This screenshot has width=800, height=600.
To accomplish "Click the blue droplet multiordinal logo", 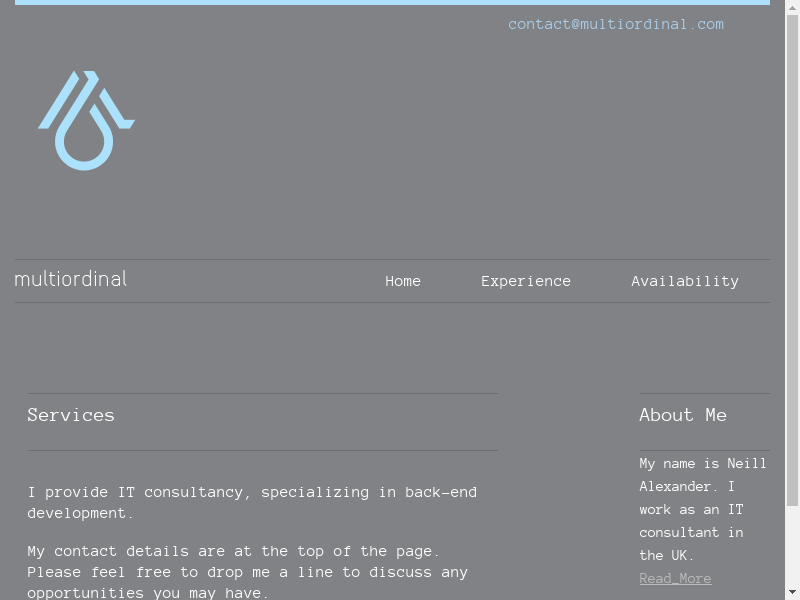I will tap(86, 120).
